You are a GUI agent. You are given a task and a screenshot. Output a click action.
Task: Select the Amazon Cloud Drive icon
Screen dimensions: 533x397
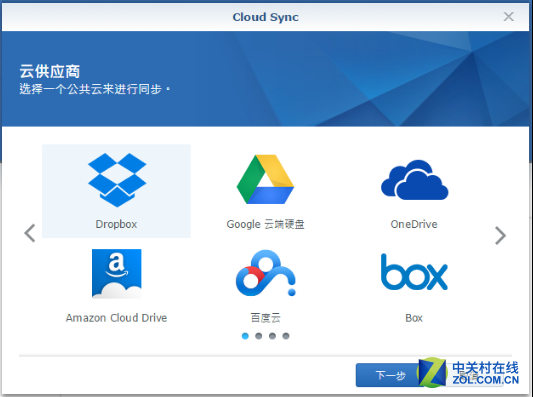coord(117,274)
